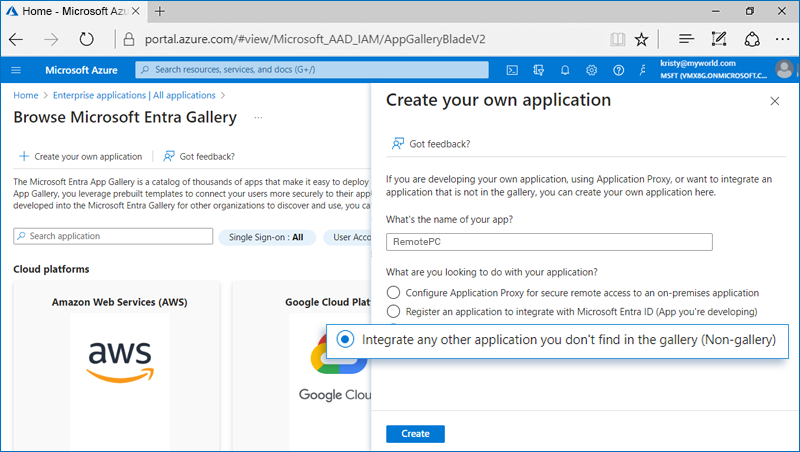Open the Enterprise applications breadcrumb
The height and width of the screenshot is (452, 800).
pos(134,95)
